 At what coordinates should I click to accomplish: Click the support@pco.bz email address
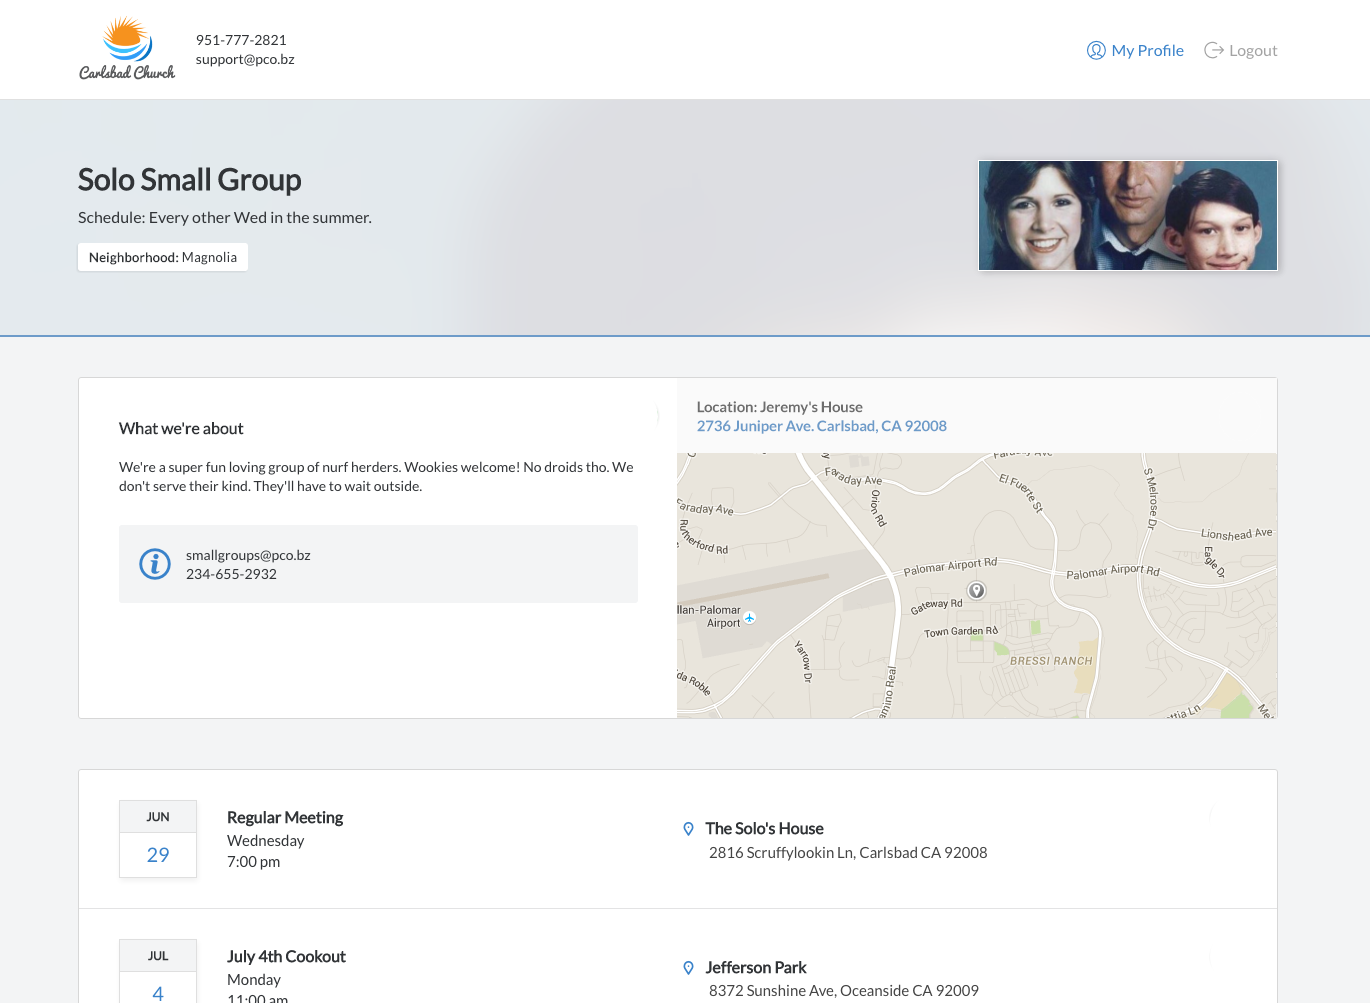245,58
